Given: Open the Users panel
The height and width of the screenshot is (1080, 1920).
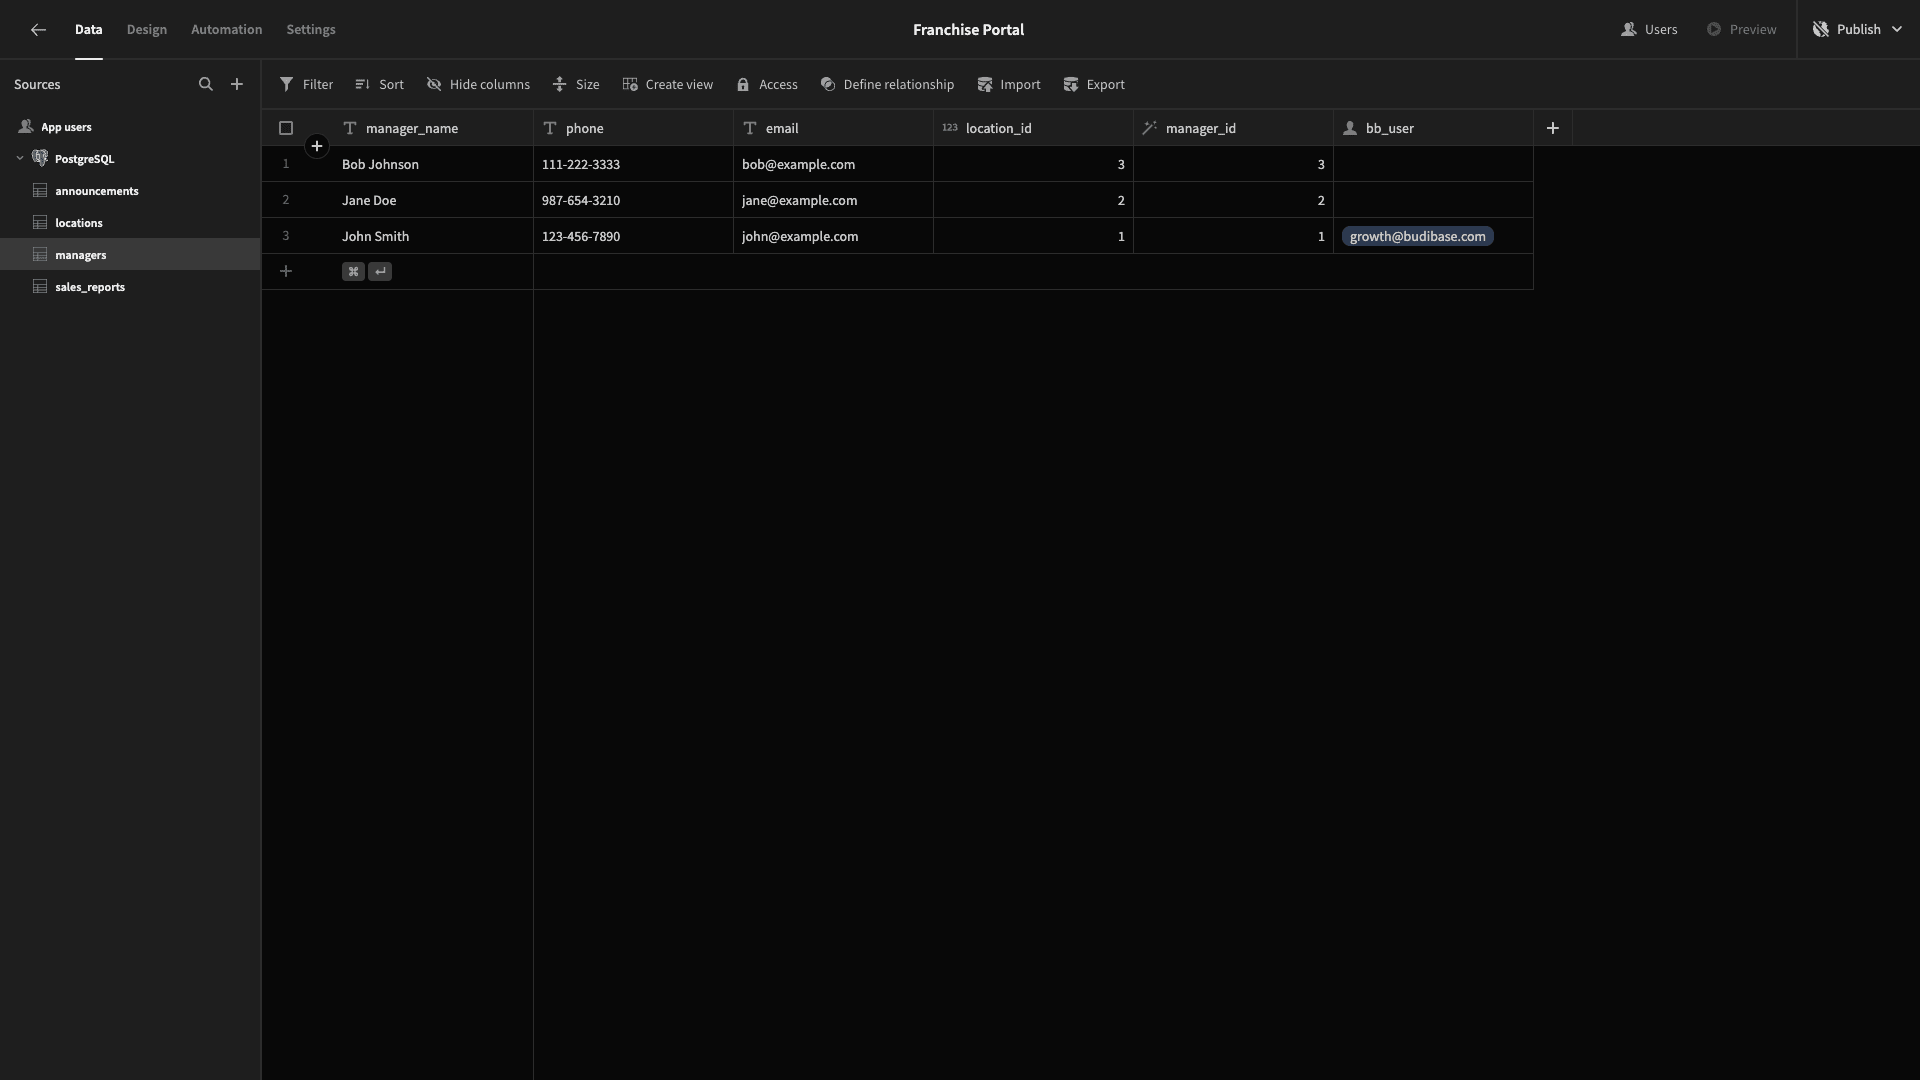Looking at the screenshot, I should point(1649,30).
